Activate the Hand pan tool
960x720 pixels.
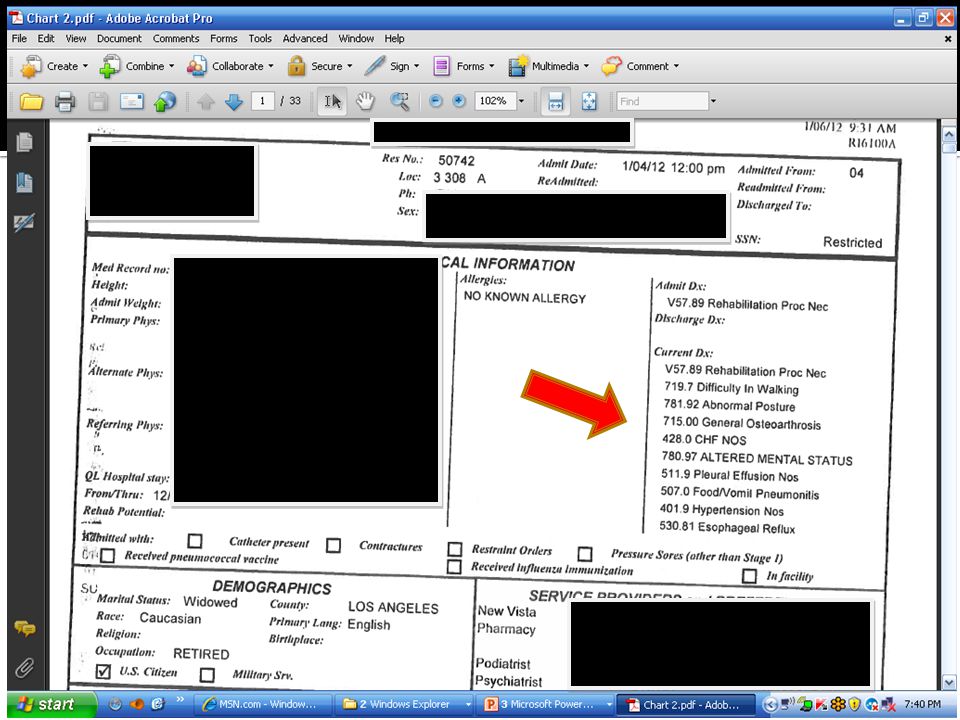point(366,101)
